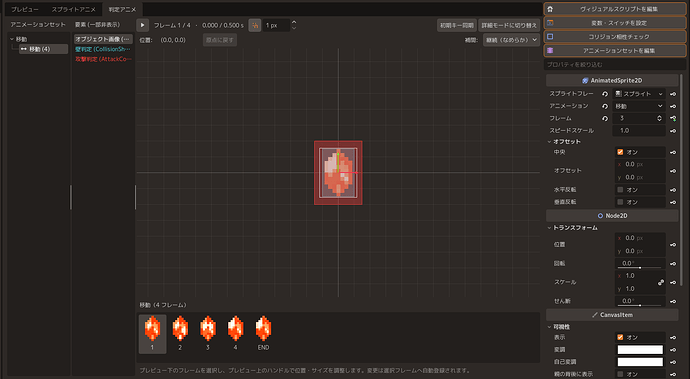Play the collision animation preview
The image size is (690, 379).
[142, 25]
